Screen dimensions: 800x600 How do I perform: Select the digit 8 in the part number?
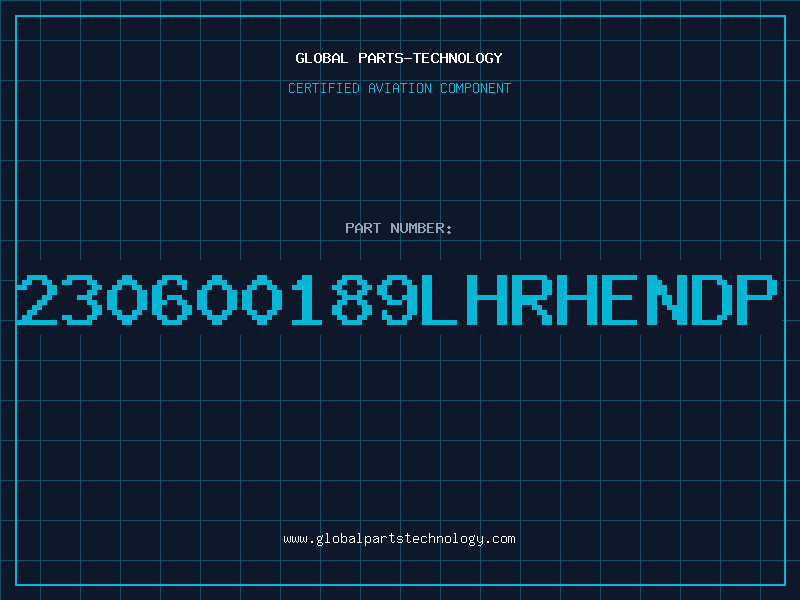352,299
